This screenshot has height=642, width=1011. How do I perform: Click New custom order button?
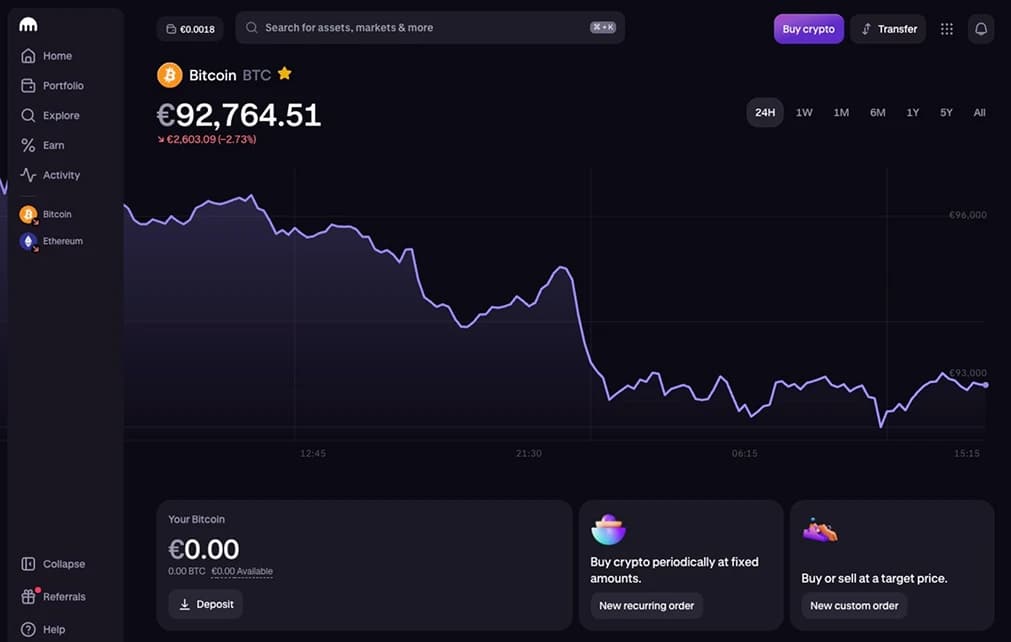pos(854,605)
